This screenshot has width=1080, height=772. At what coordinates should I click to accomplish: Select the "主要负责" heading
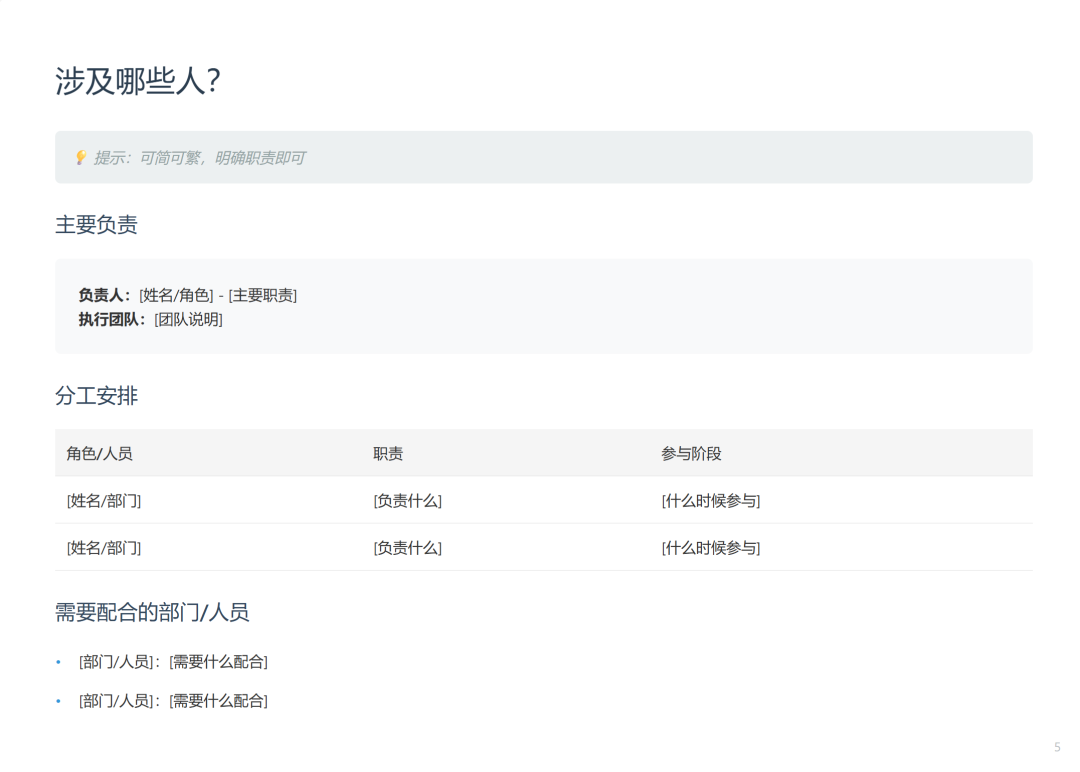[96, 225]
